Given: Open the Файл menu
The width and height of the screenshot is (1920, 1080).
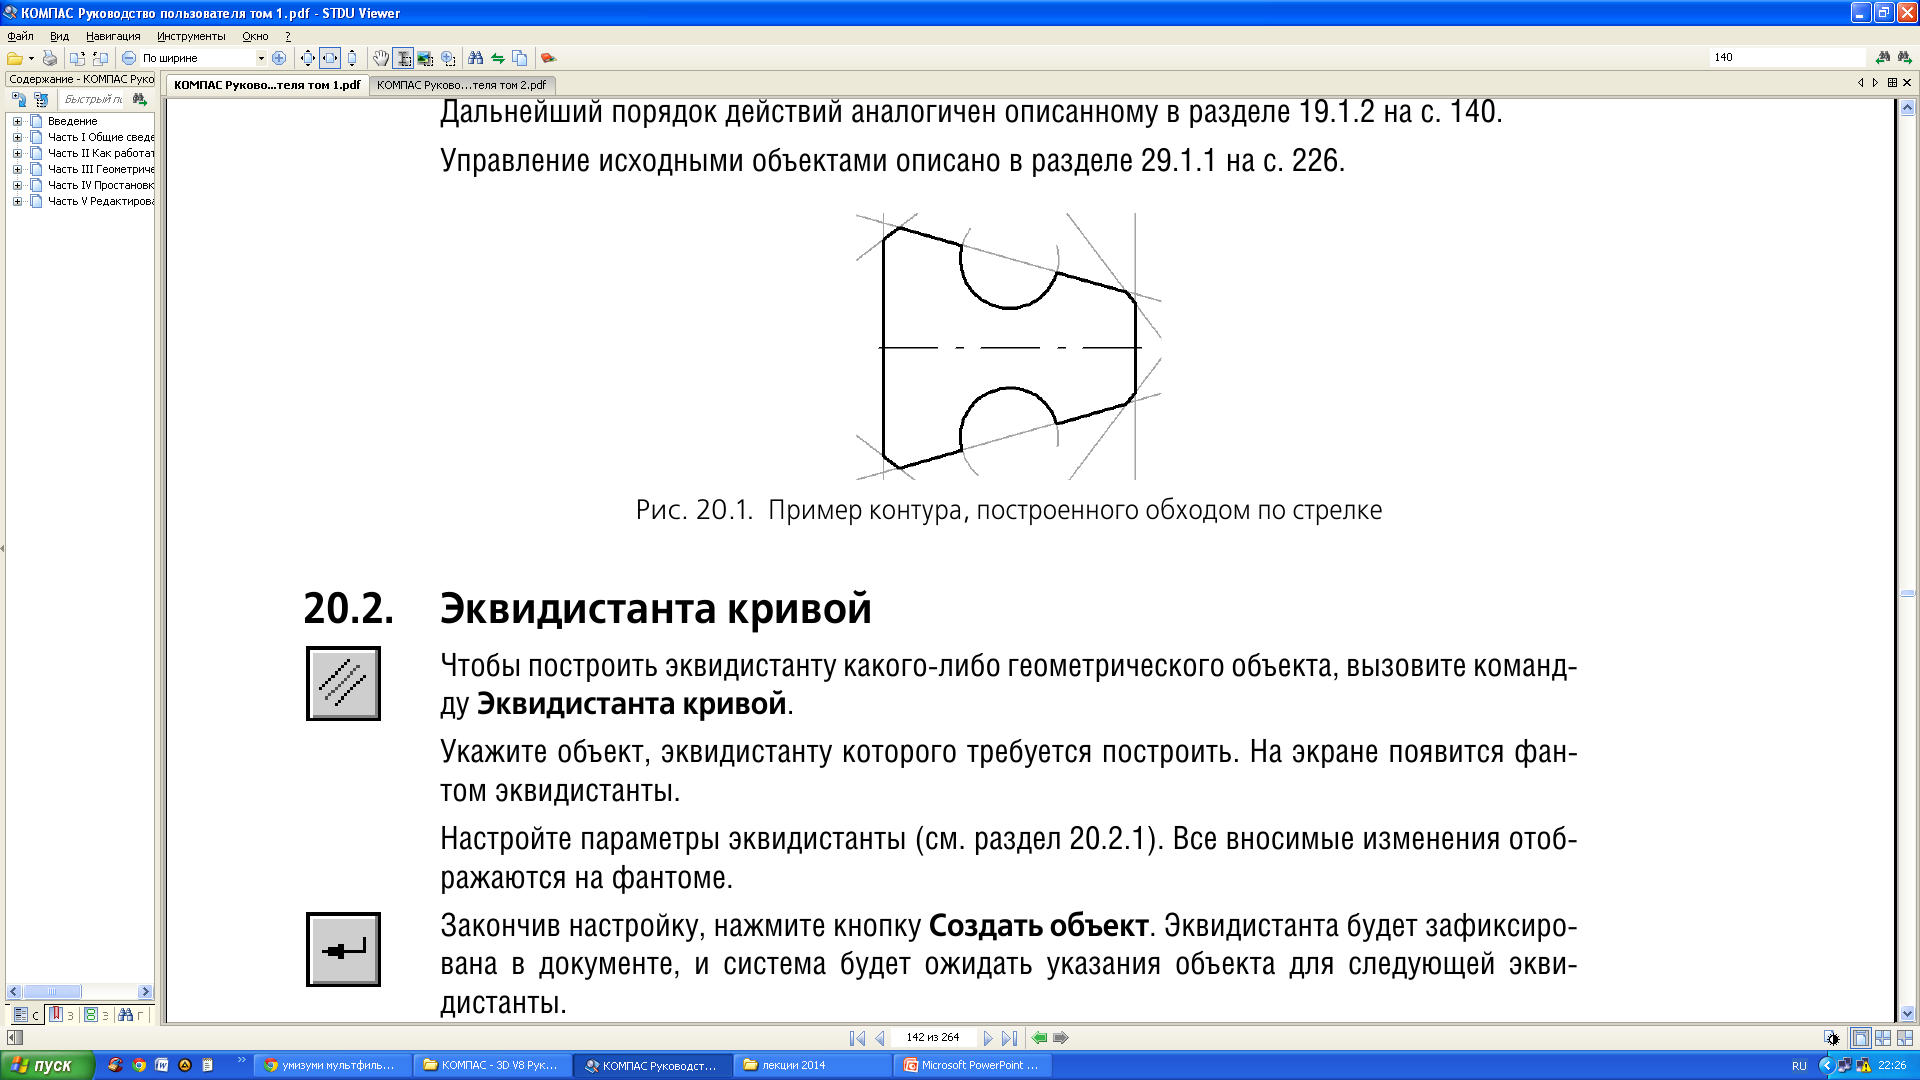Looking at the screenshot, I should tap(20, 36).
